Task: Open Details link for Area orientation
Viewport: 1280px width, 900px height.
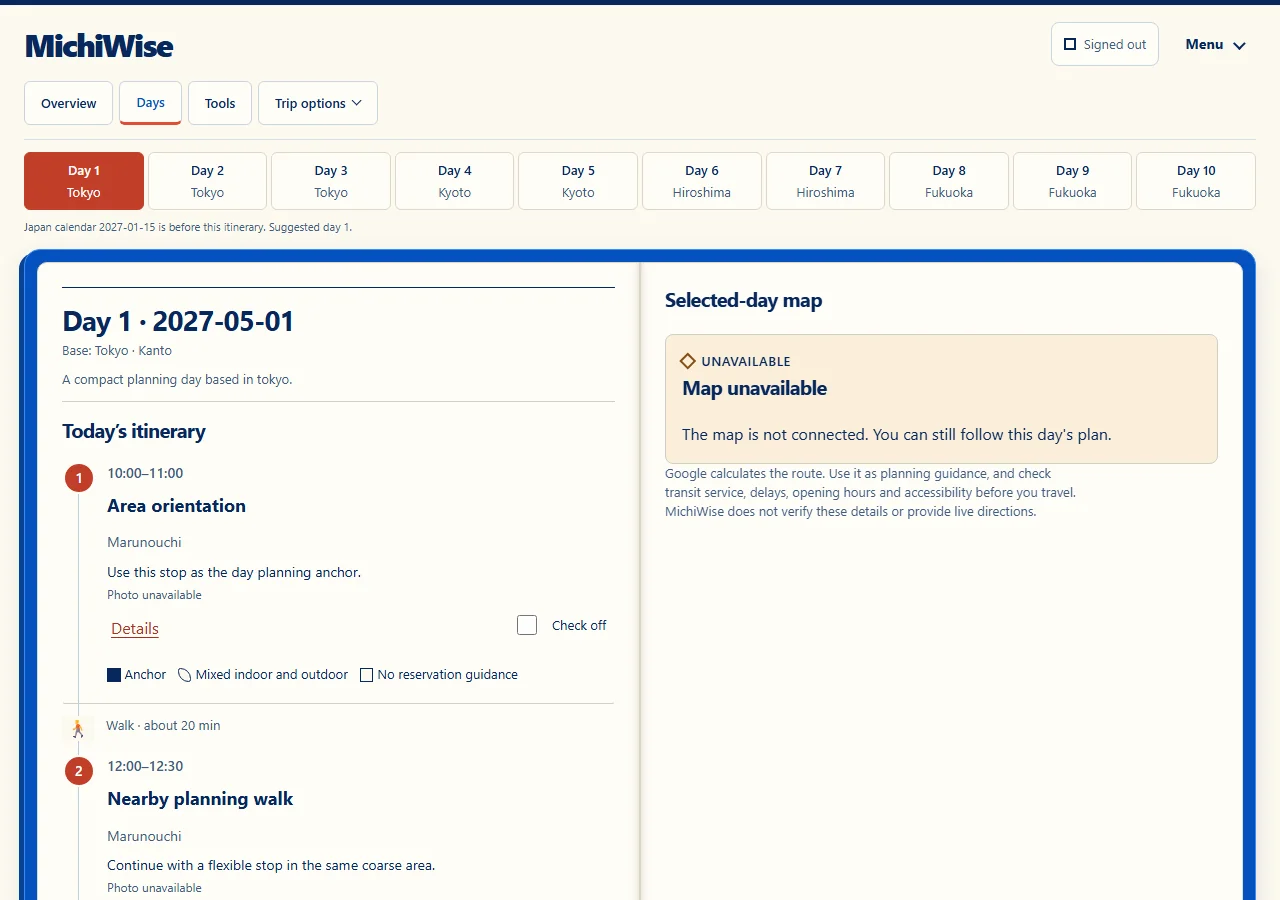Action: [x=135, y=629]
